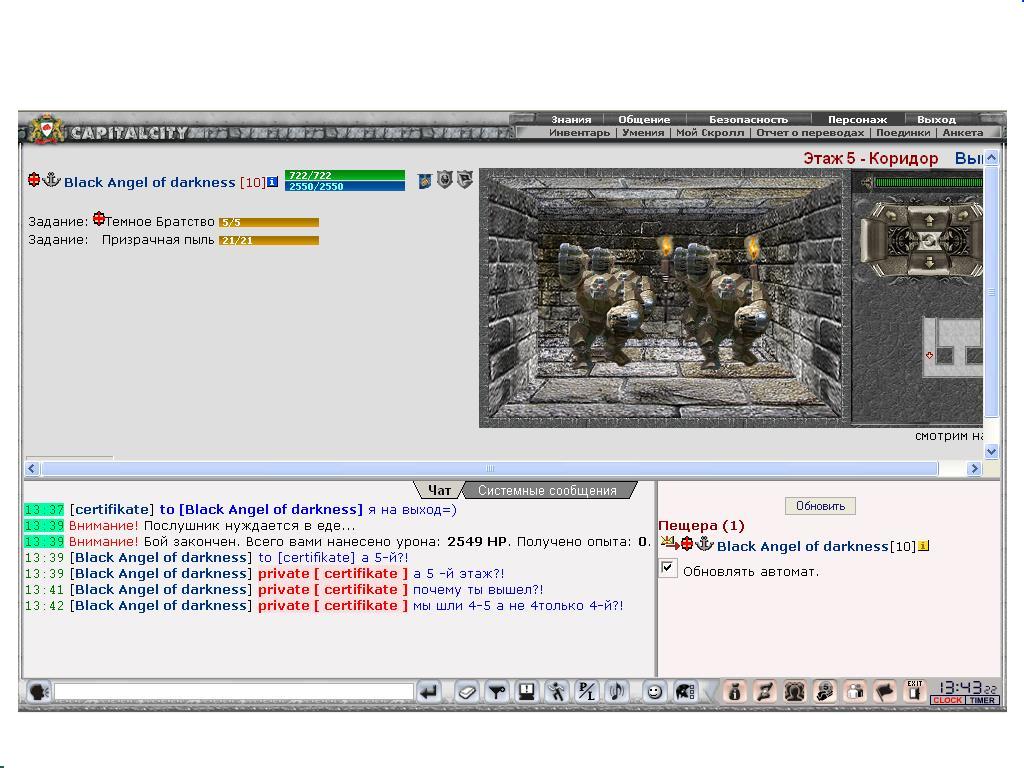Switch to the TIMER mode
This screenshot has width=1024, height=768.
tap(982, 700)
